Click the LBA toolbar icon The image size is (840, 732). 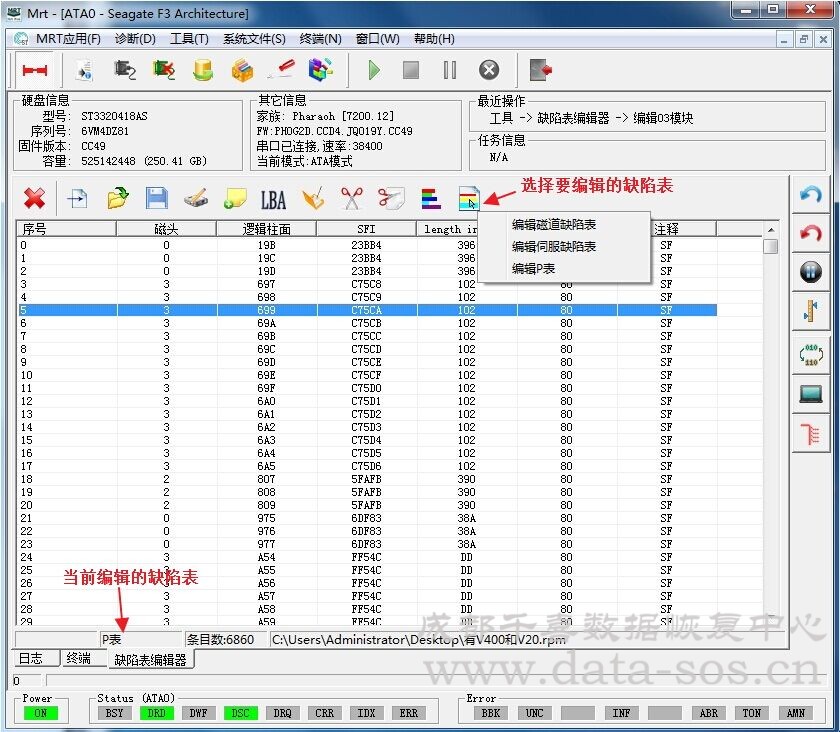pyautogui.click(x=273, y=199)
